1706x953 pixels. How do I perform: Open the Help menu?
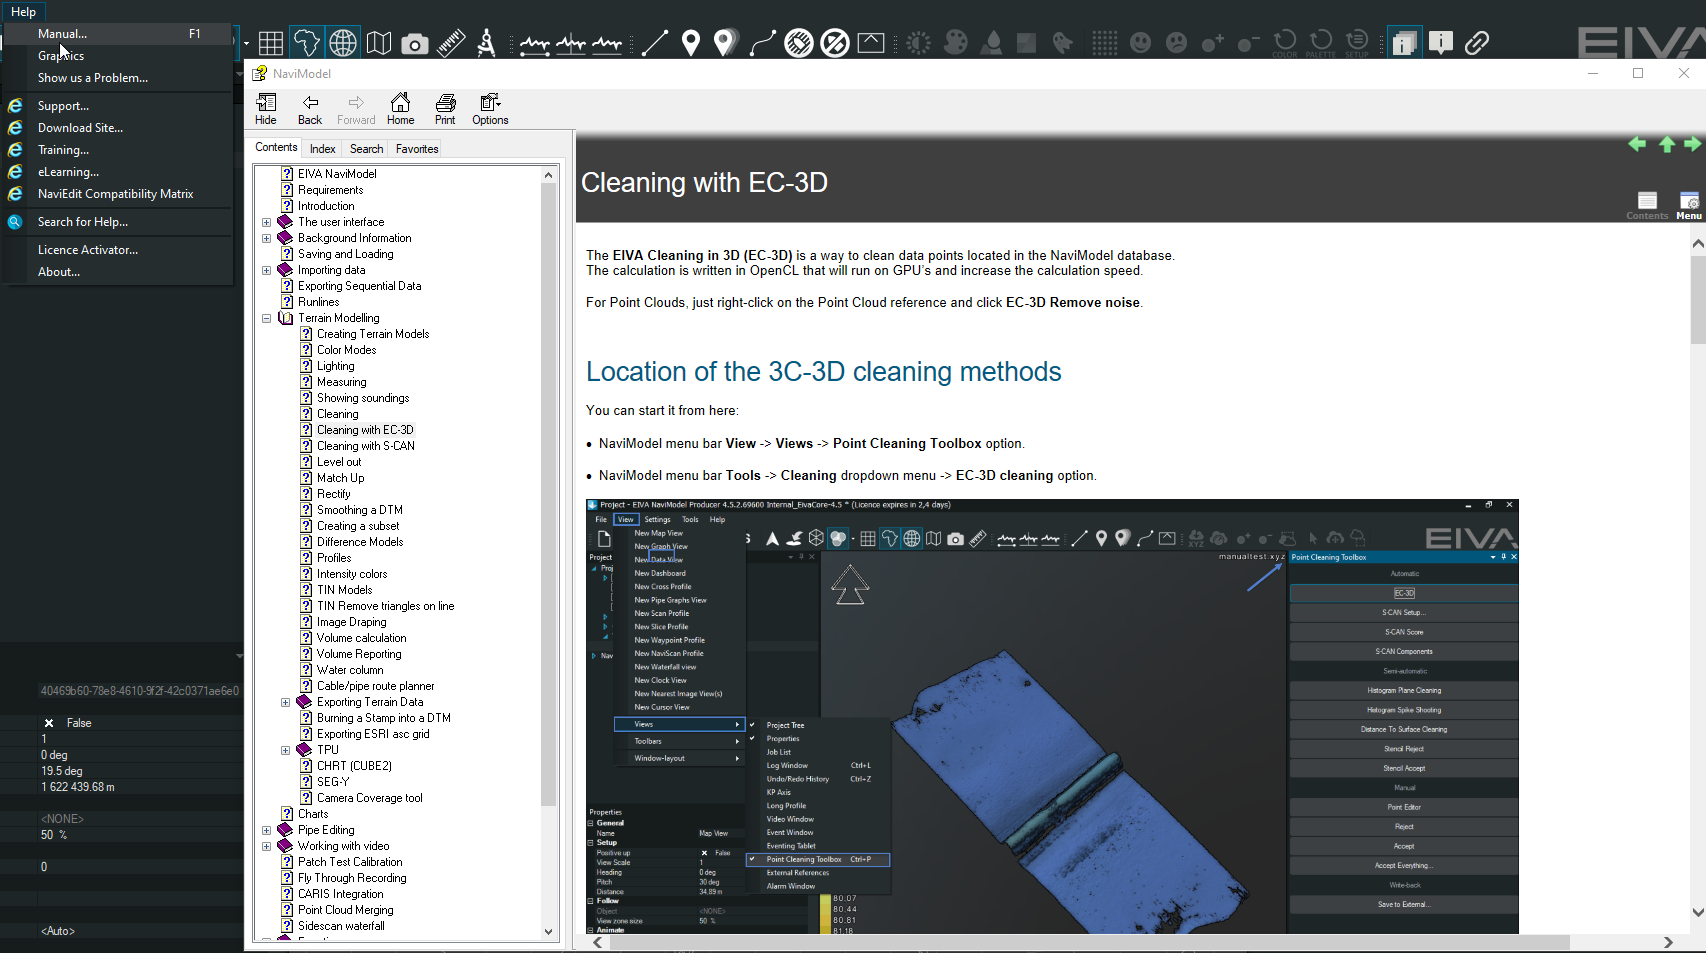(x=23, y=12)
